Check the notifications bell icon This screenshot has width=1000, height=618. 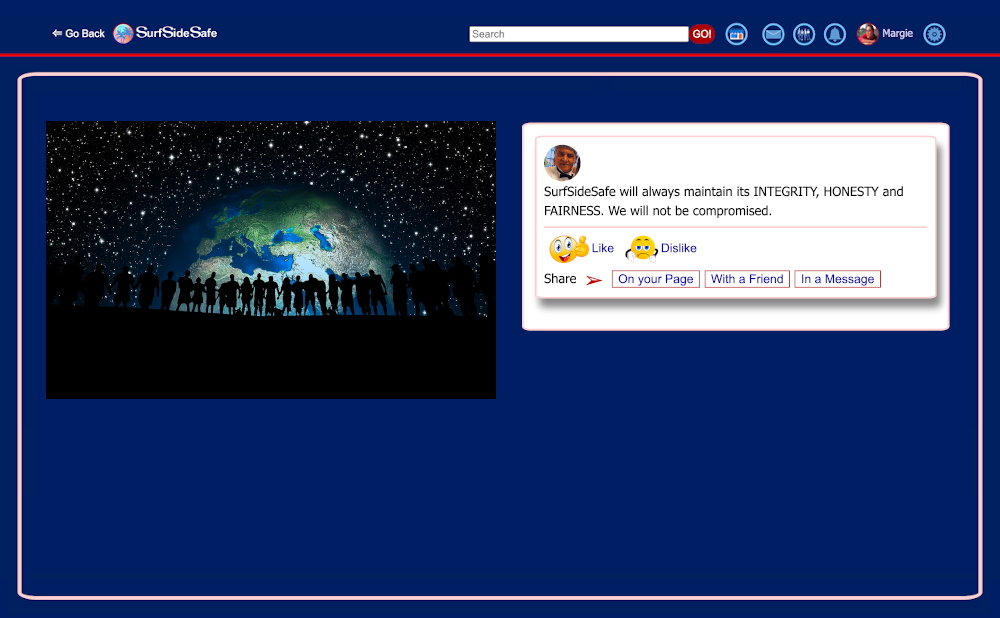coord(835,34)
